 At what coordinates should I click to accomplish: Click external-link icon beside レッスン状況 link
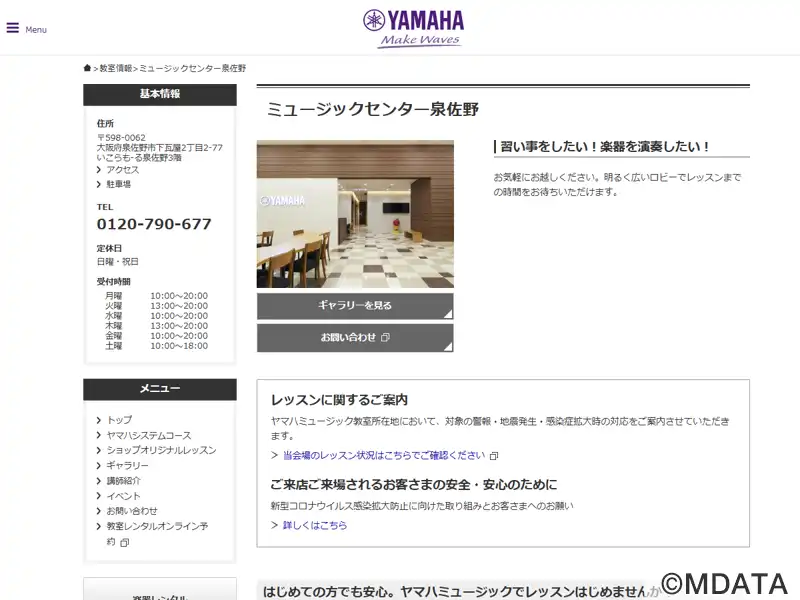[493, 456]
